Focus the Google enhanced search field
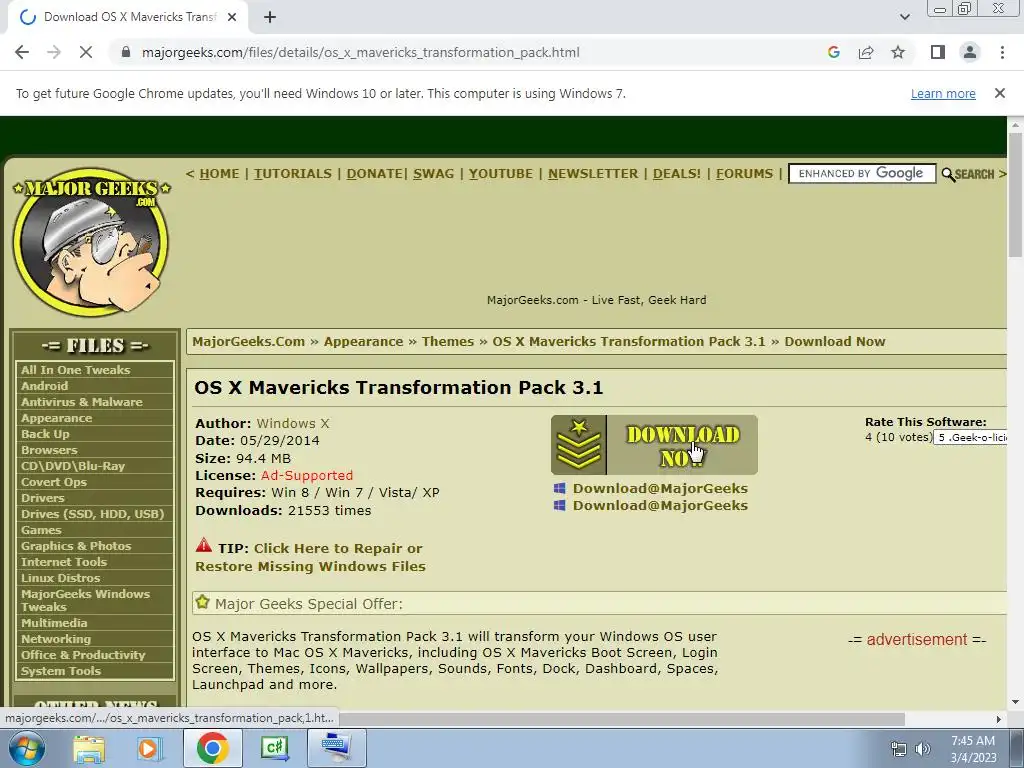Screen dimensions: 1024x768 [862, 174]
